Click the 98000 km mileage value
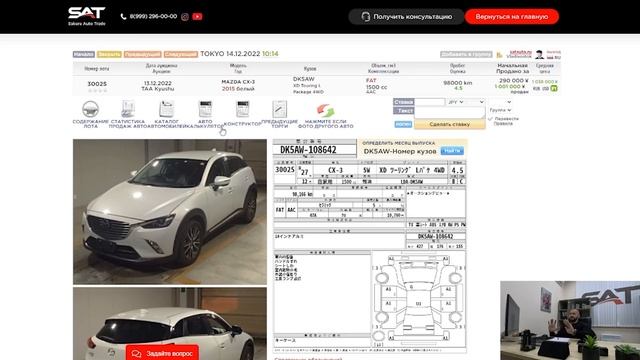 [458, 83]
